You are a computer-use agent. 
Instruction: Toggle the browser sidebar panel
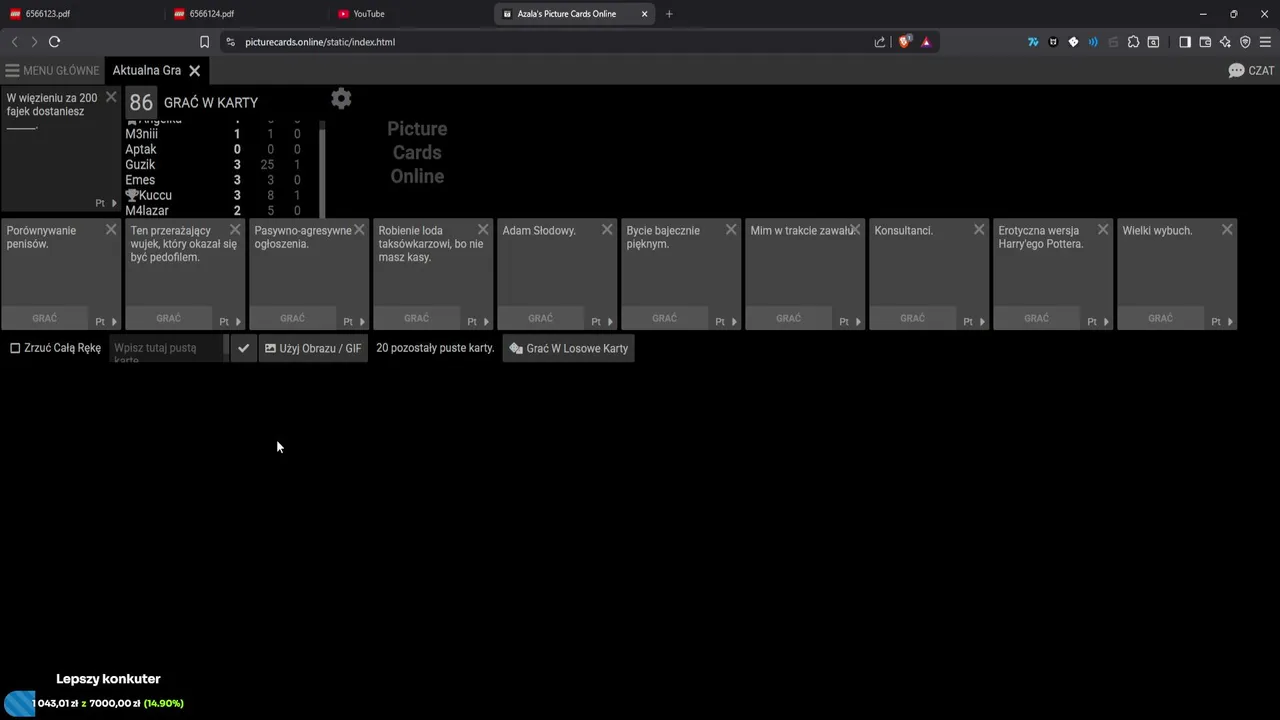1185,42
